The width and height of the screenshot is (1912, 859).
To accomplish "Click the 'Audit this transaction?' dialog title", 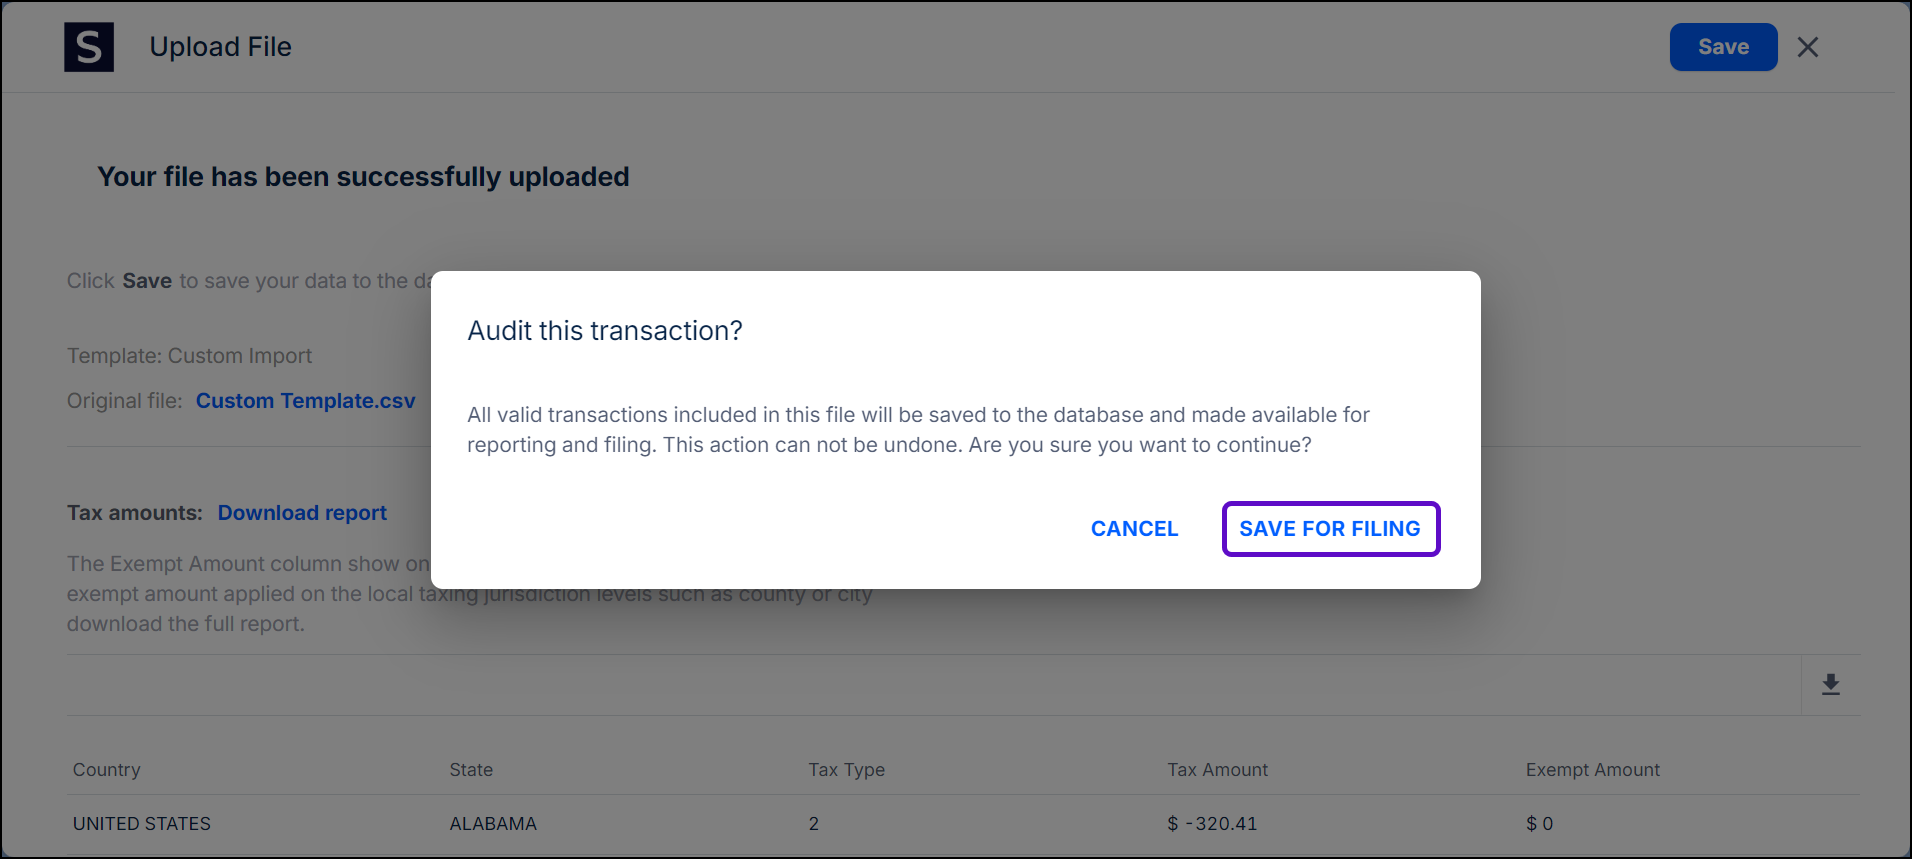I will pyautogui.click(x=605, y=331).
